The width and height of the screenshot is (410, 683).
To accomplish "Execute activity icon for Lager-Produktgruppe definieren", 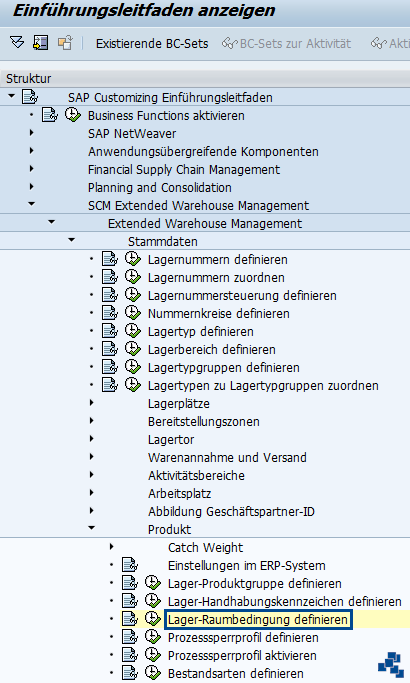I will click(x=153, y=583).
